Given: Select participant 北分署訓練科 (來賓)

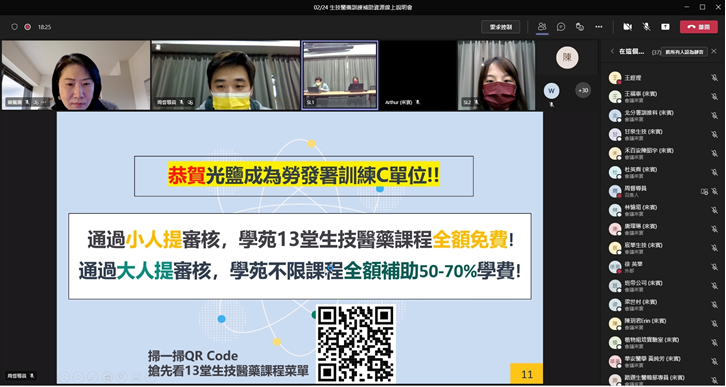Looking at the screenshot, I should click(663, 115).
